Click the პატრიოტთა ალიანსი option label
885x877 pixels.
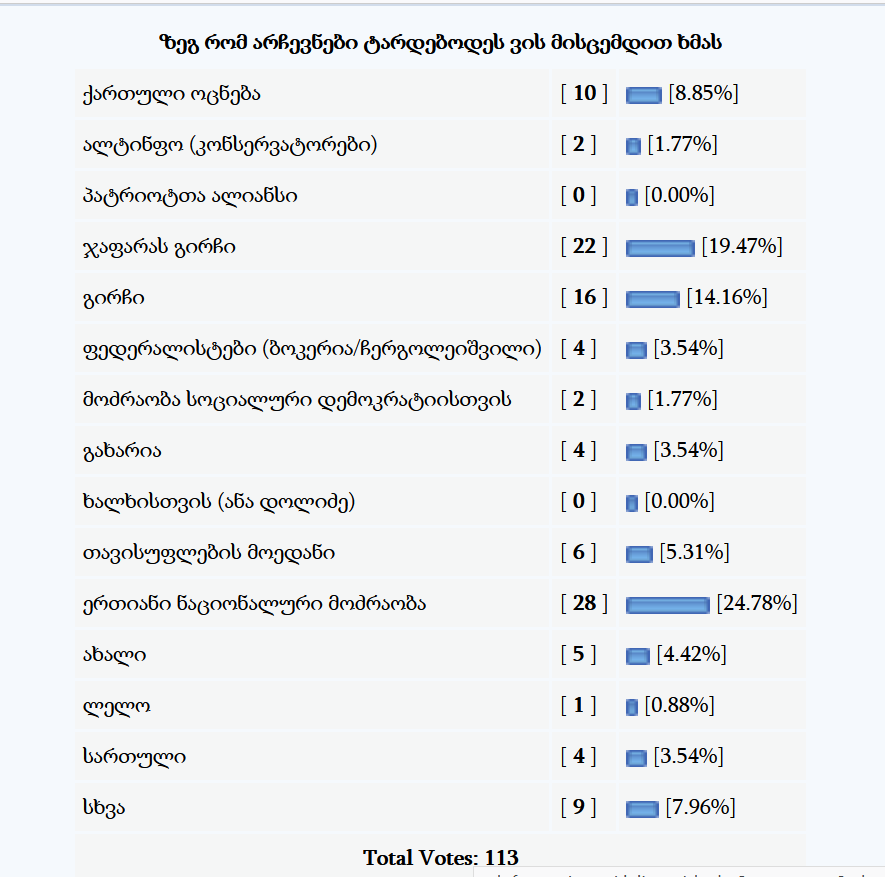coord(190,196)
